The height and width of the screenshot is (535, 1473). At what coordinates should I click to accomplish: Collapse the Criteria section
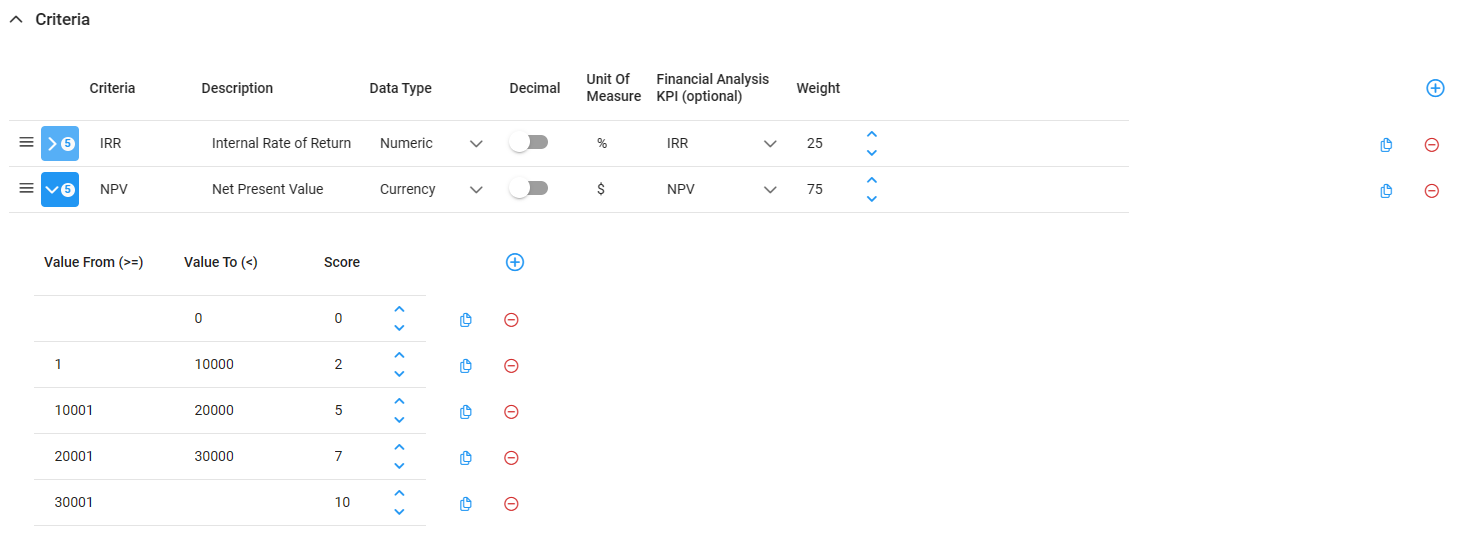(x=15, y=20)
